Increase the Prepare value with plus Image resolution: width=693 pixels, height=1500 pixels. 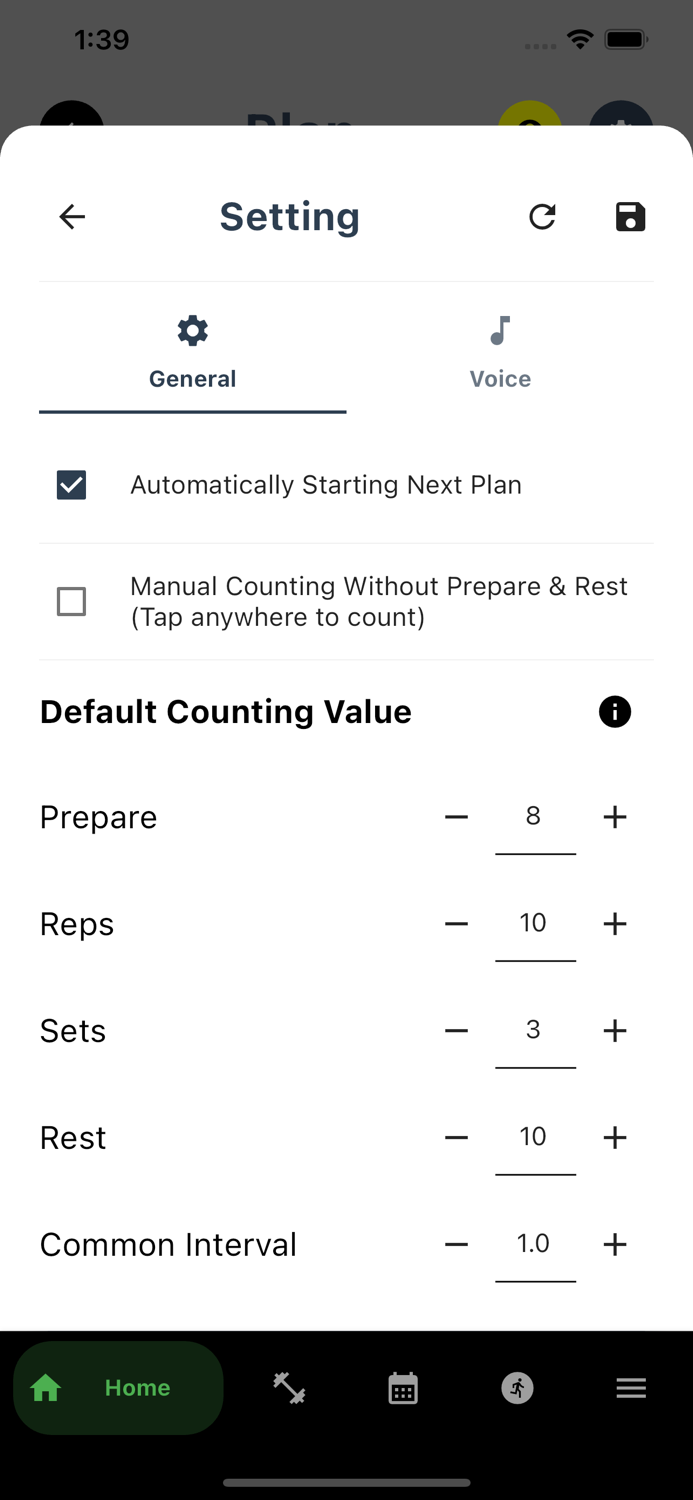click(615, 816)
